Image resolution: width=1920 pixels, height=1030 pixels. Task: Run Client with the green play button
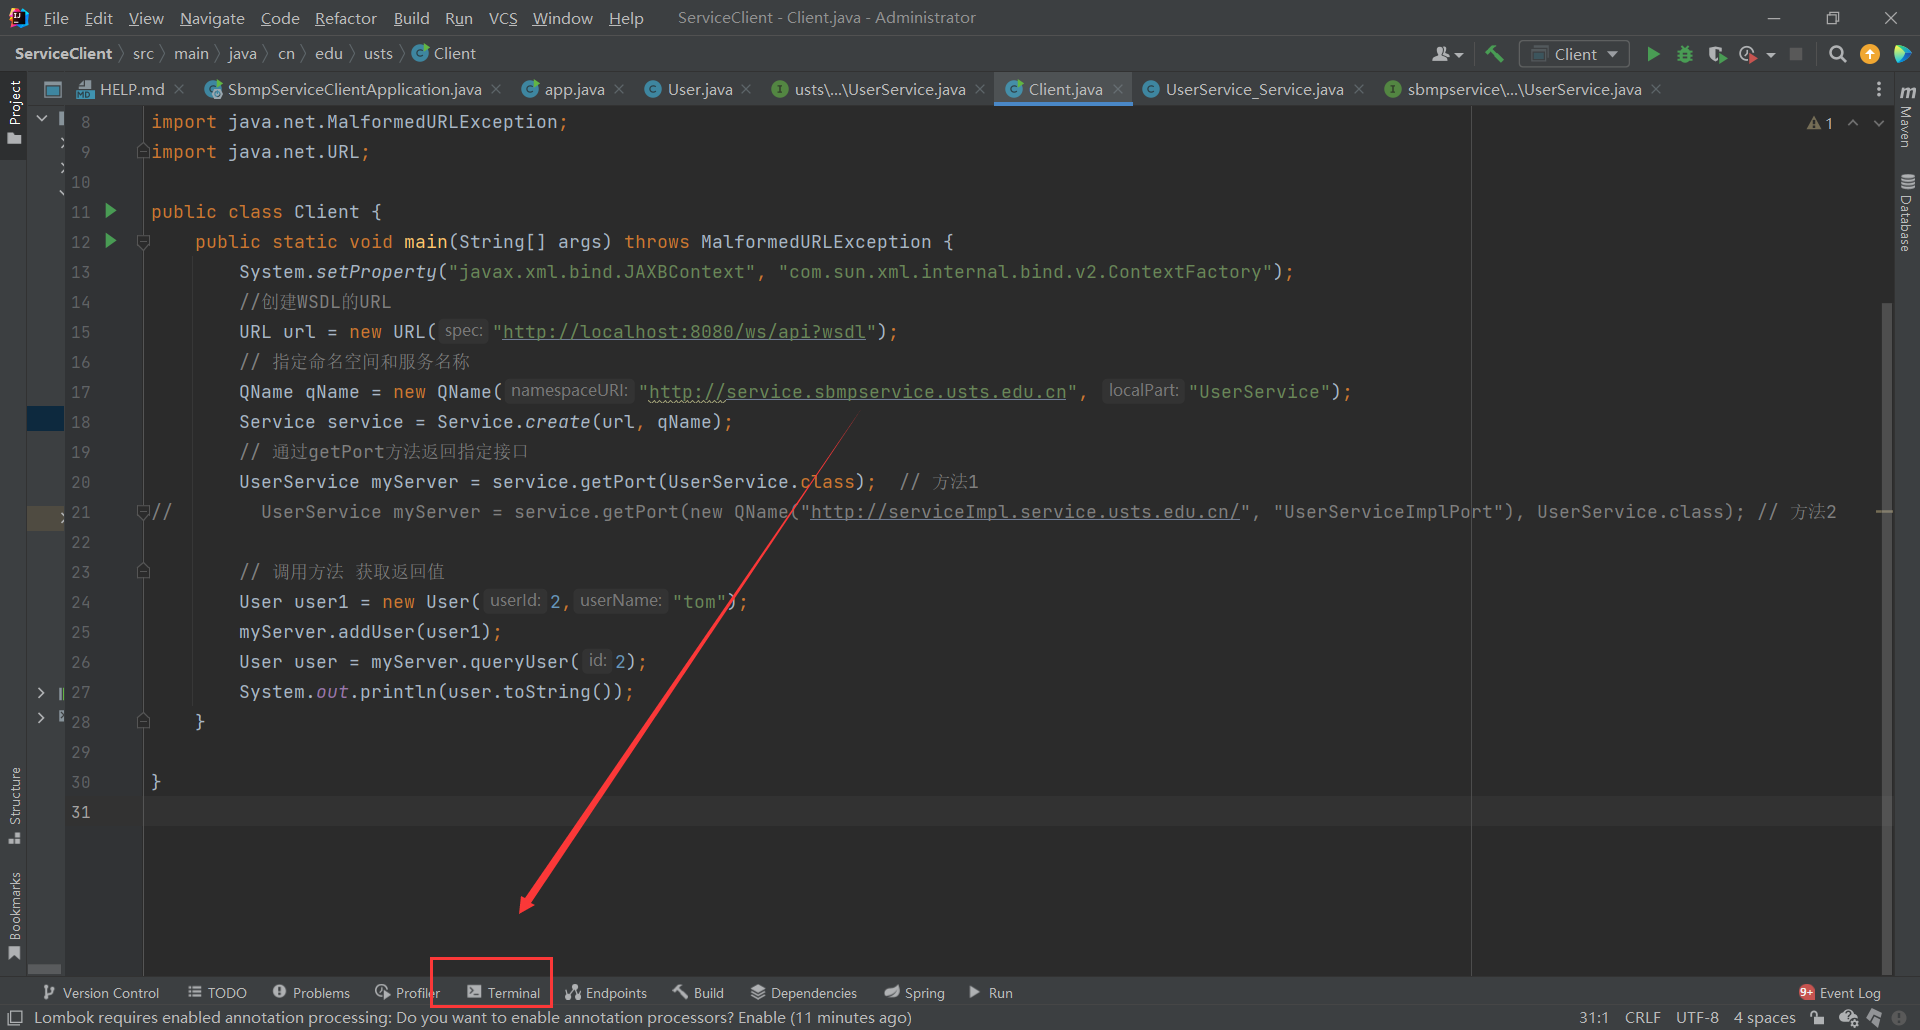[x=1653, y=54]
